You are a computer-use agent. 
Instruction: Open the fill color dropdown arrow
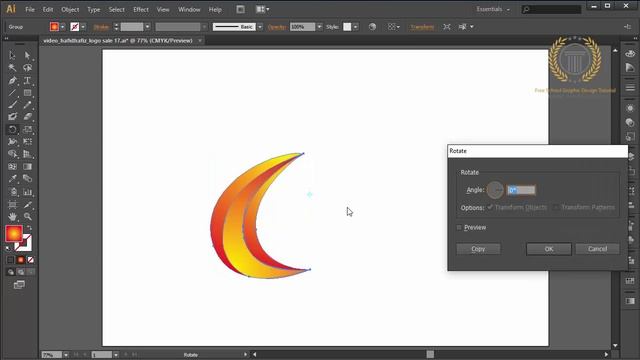tap(62, 27)
